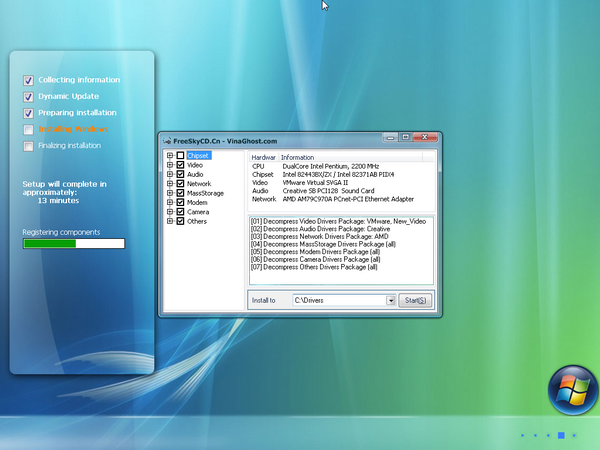600x450 pixels.
Task: Uncheck the Modem checkbox
Action: click(x=180, y=202)
